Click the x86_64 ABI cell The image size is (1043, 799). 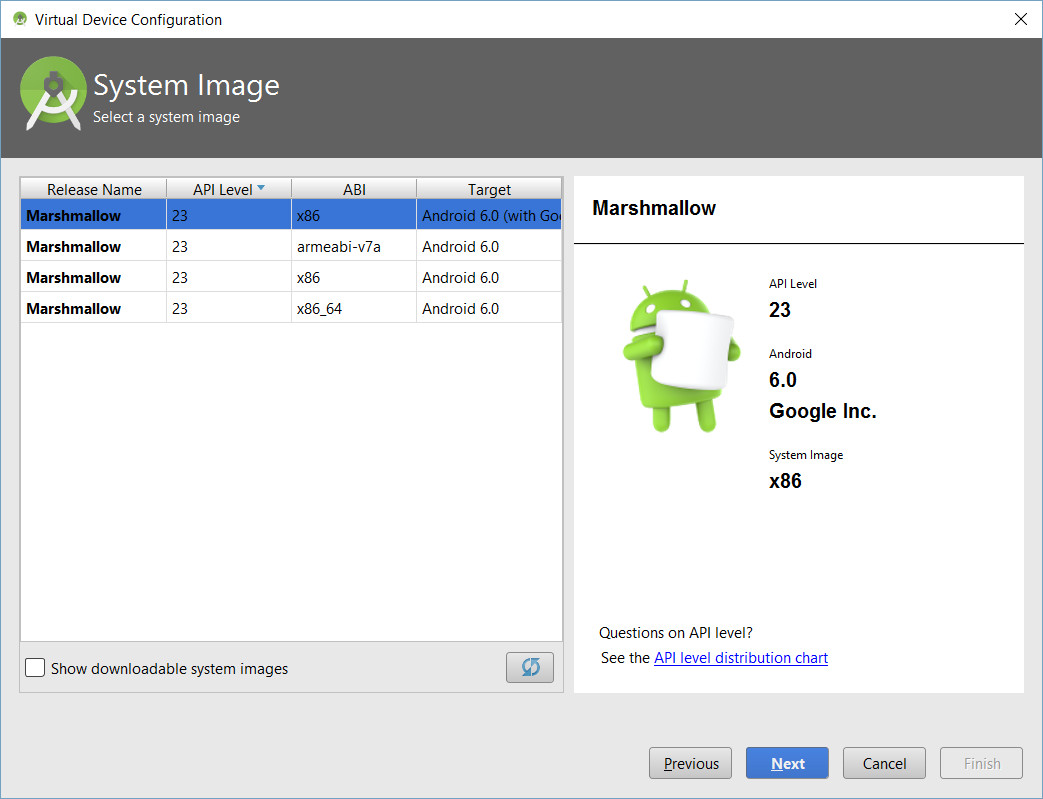(354, 309)
